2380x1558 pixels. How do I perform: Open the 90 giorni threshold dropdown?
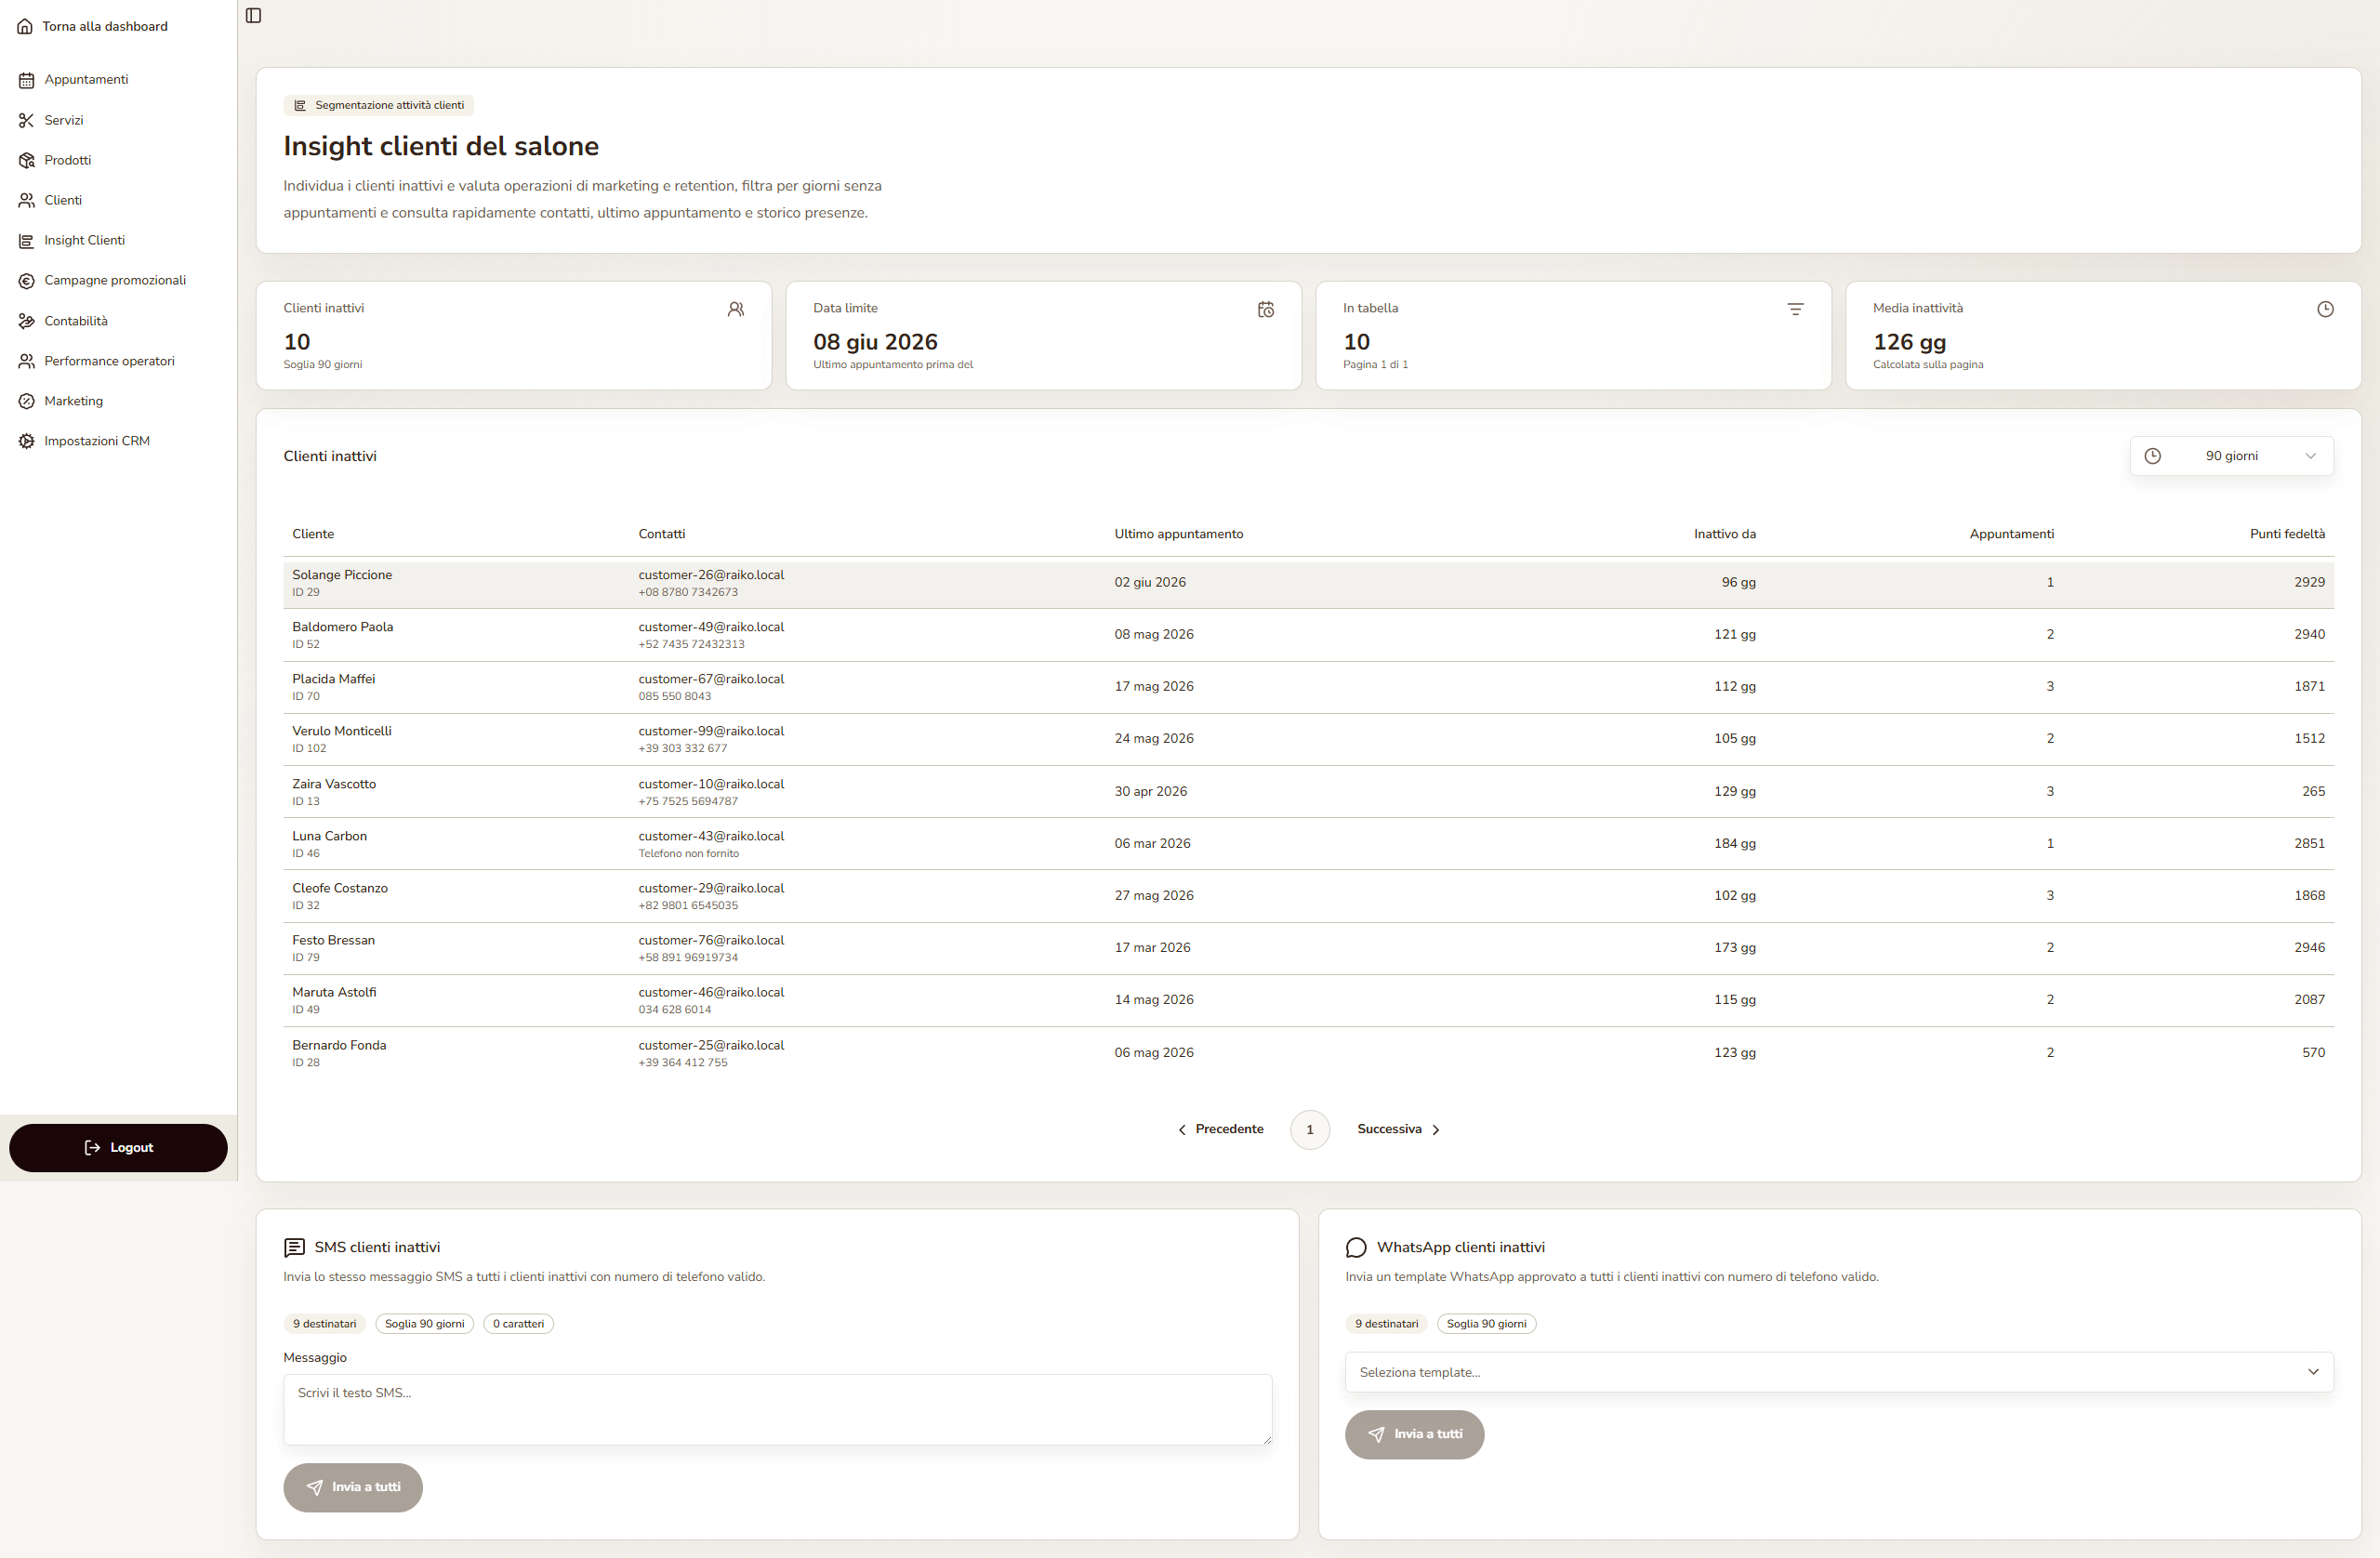[x=2232, y=456]
